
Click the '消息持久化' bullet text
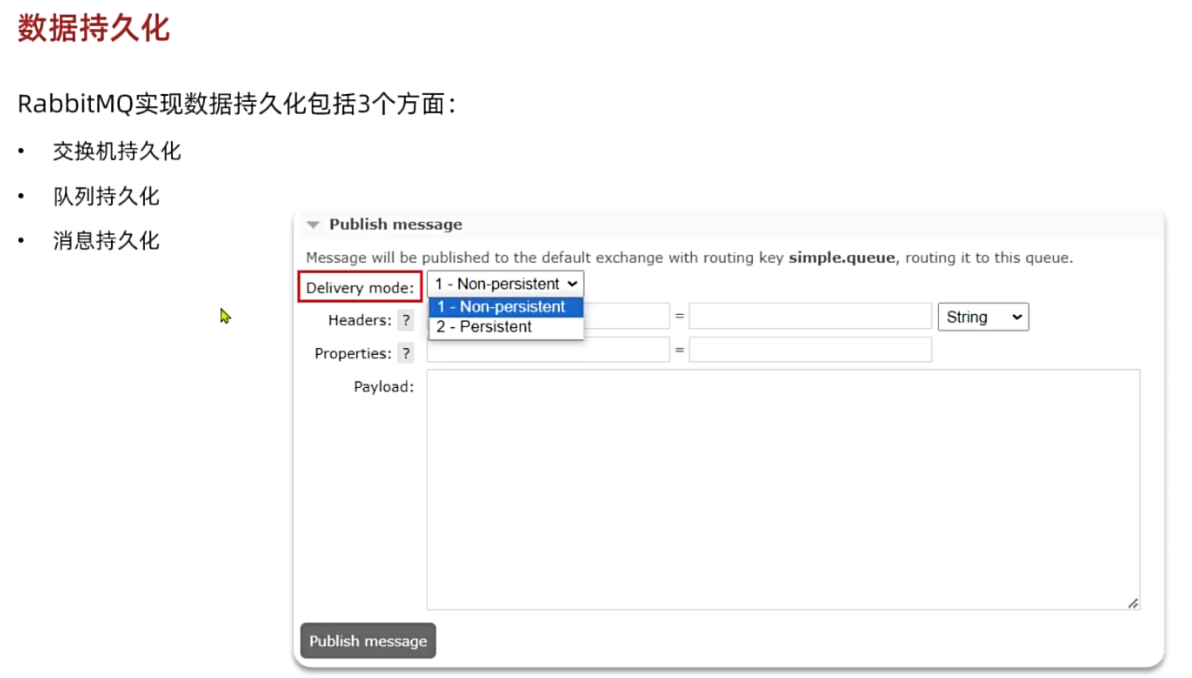pyautogui.click(x=106, y=241)
